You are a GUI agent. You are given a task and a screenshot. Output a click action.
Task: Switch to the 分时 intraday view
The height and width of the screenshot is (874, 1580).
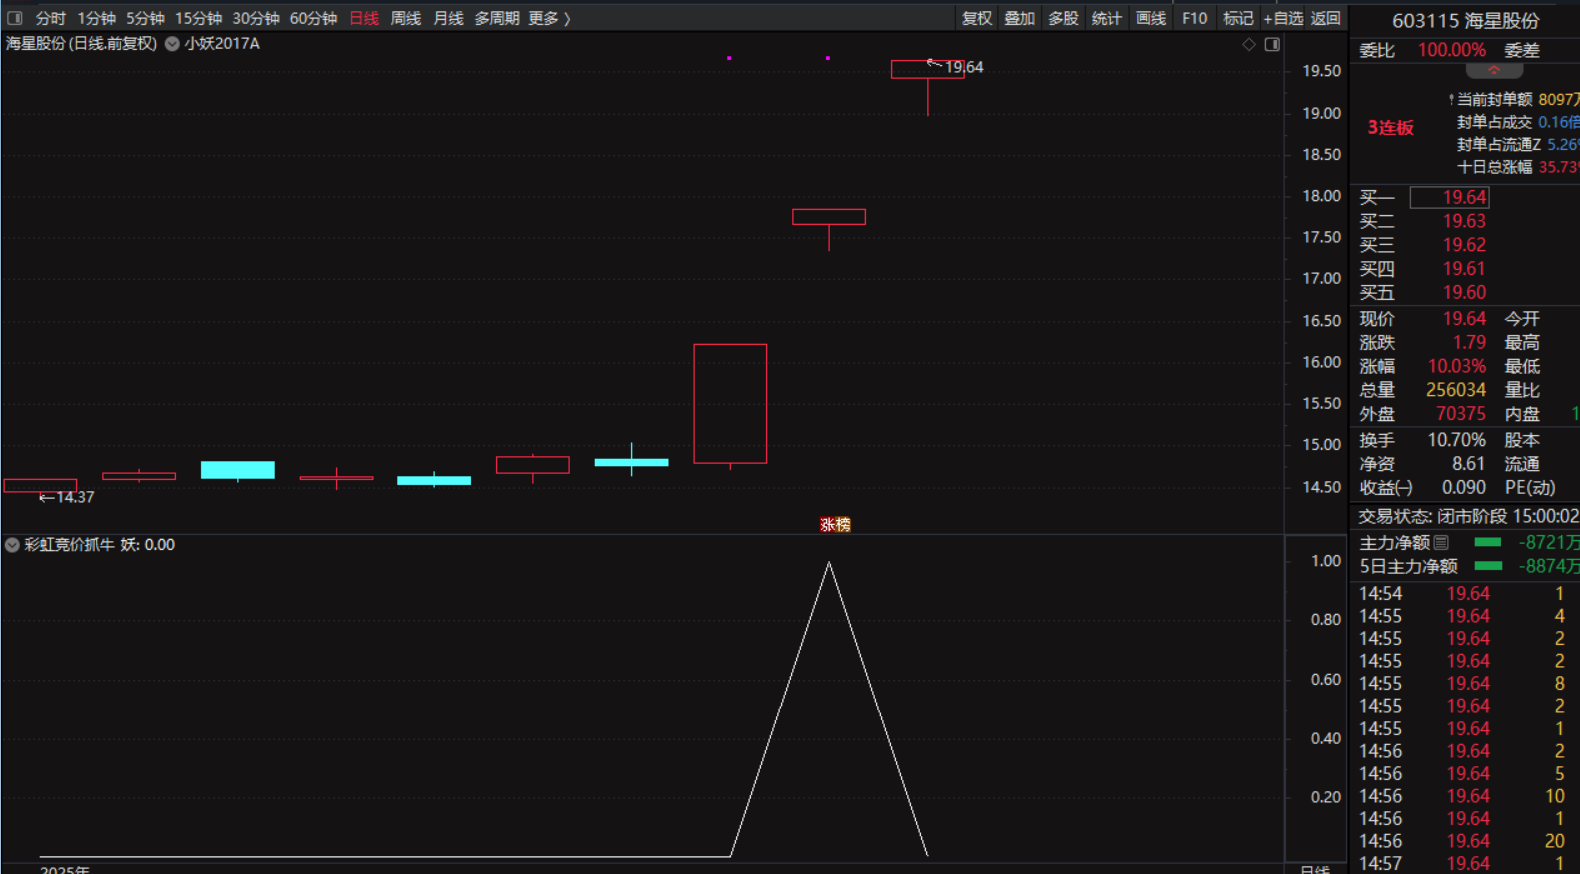coord(50,18)
